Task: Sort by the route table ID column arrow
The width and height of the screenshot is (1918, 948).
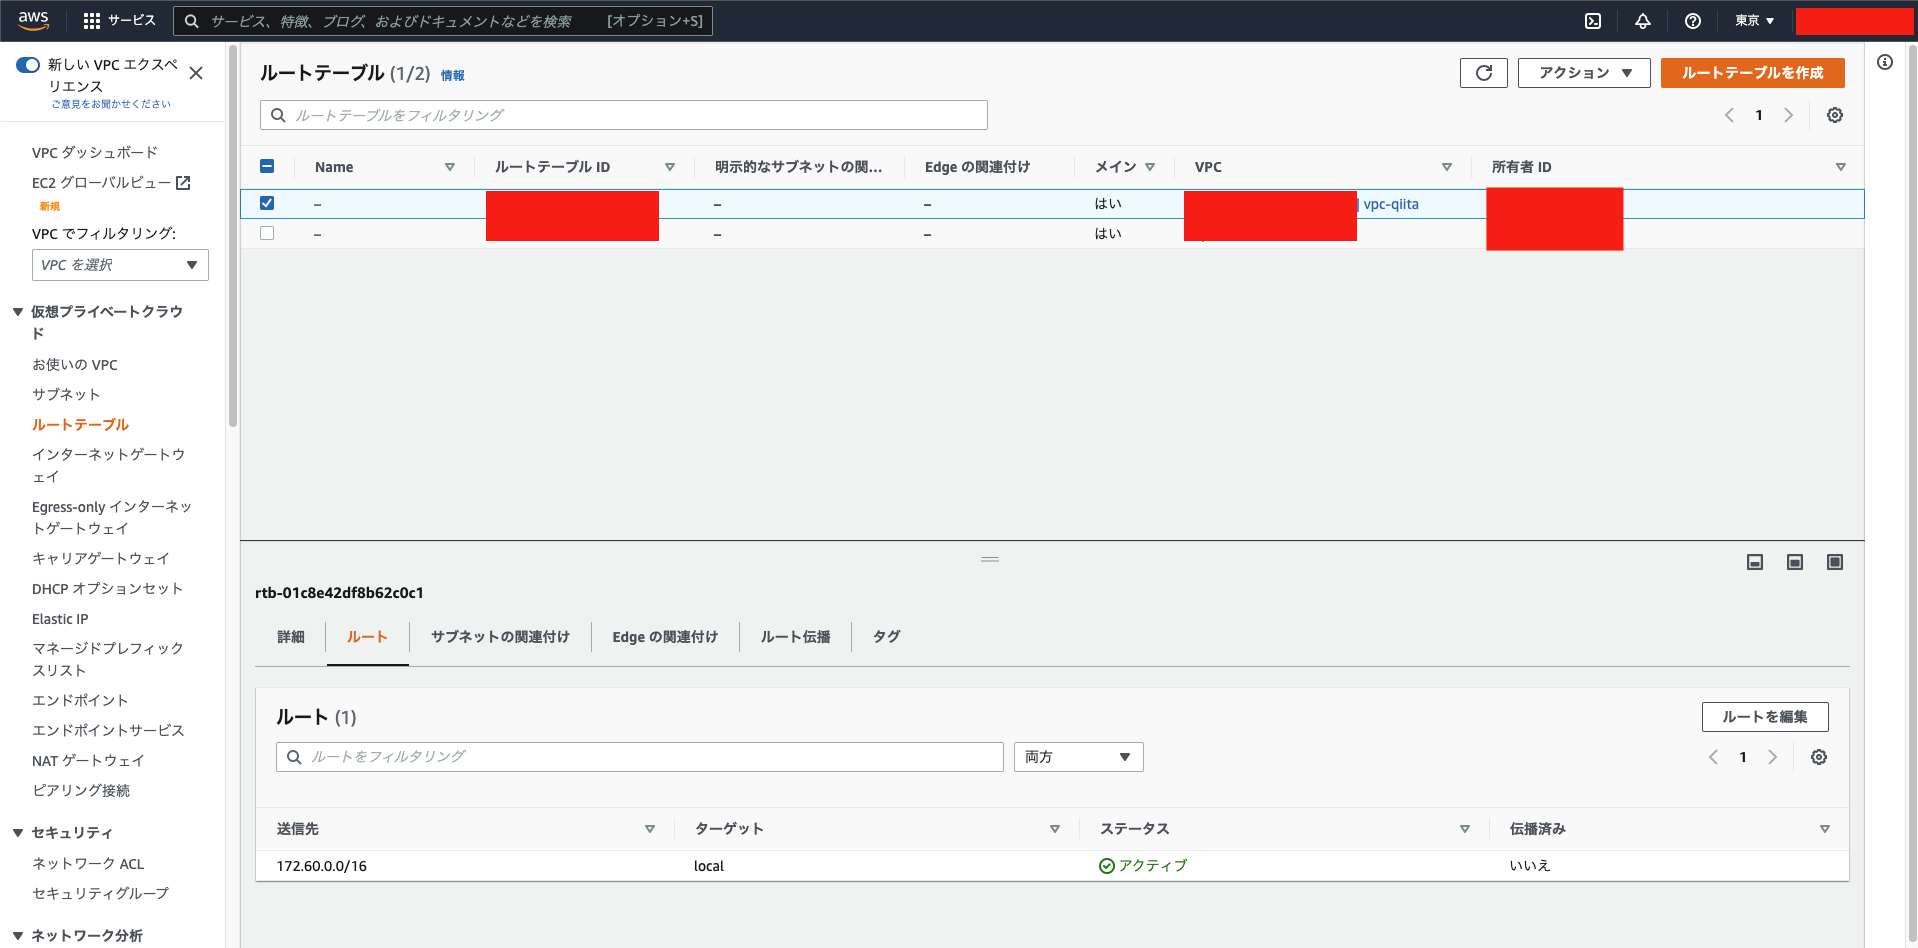Action: [x=670, y=167]
